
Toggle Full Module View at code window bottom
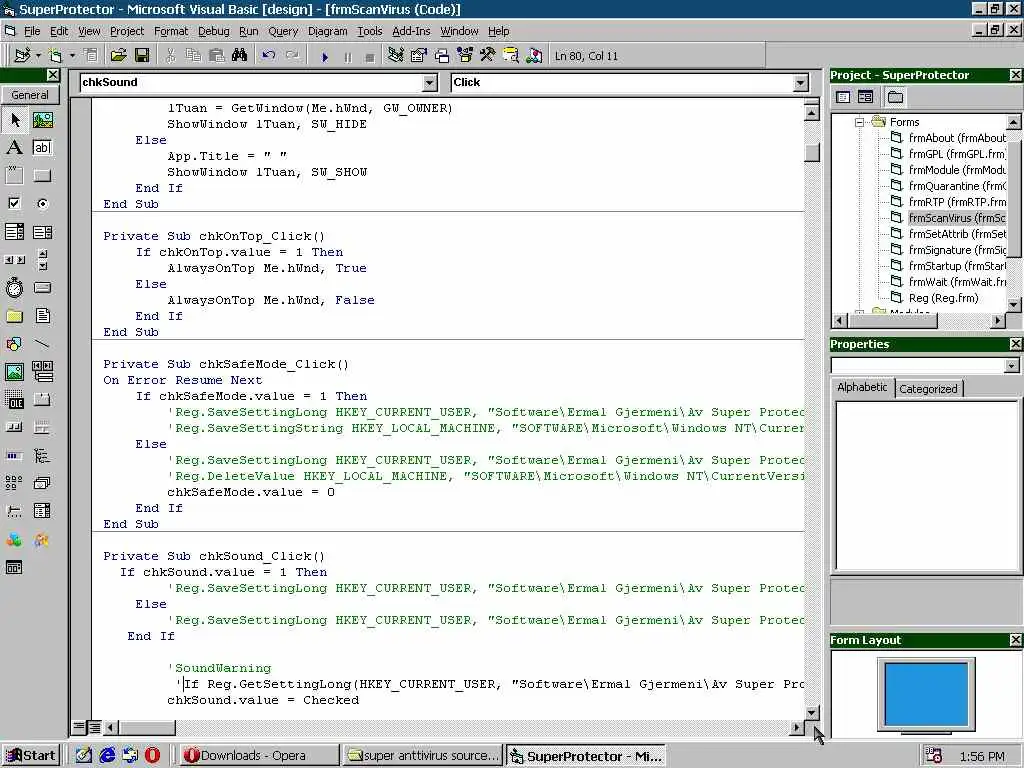[95, 727]
